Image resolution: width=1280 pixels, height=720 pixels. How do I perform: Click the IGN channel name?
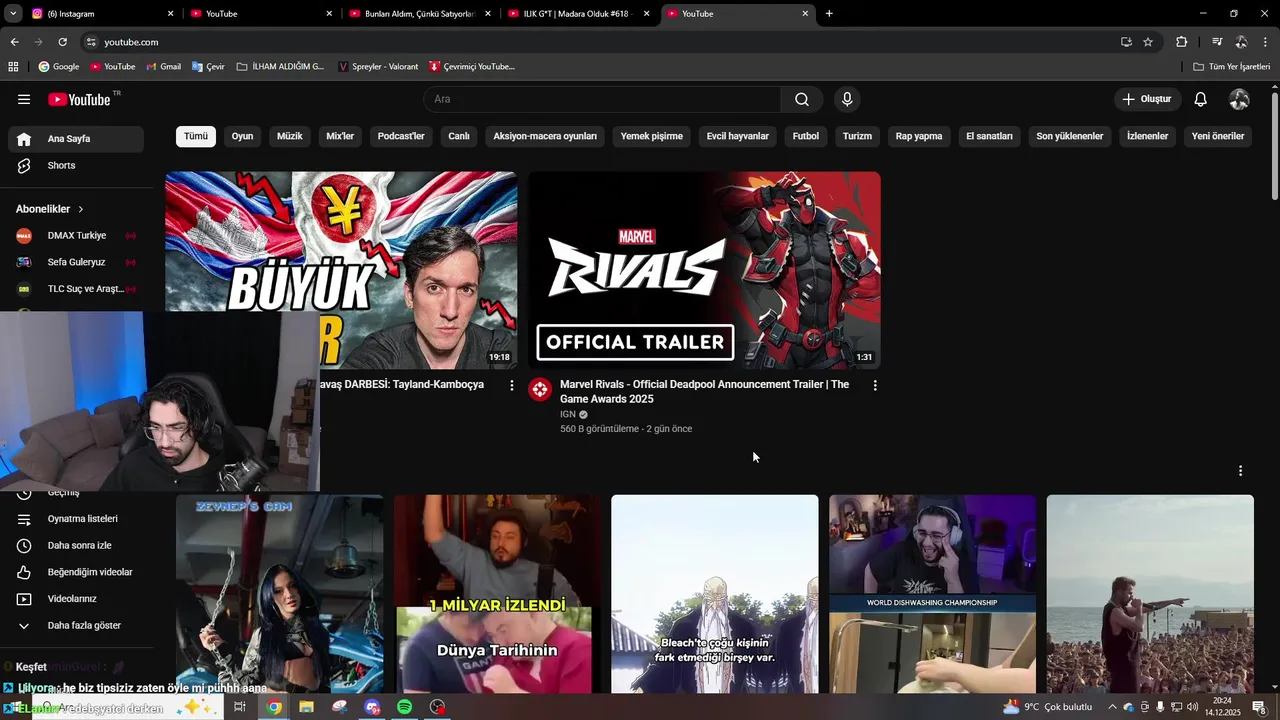tap(567, 414)
